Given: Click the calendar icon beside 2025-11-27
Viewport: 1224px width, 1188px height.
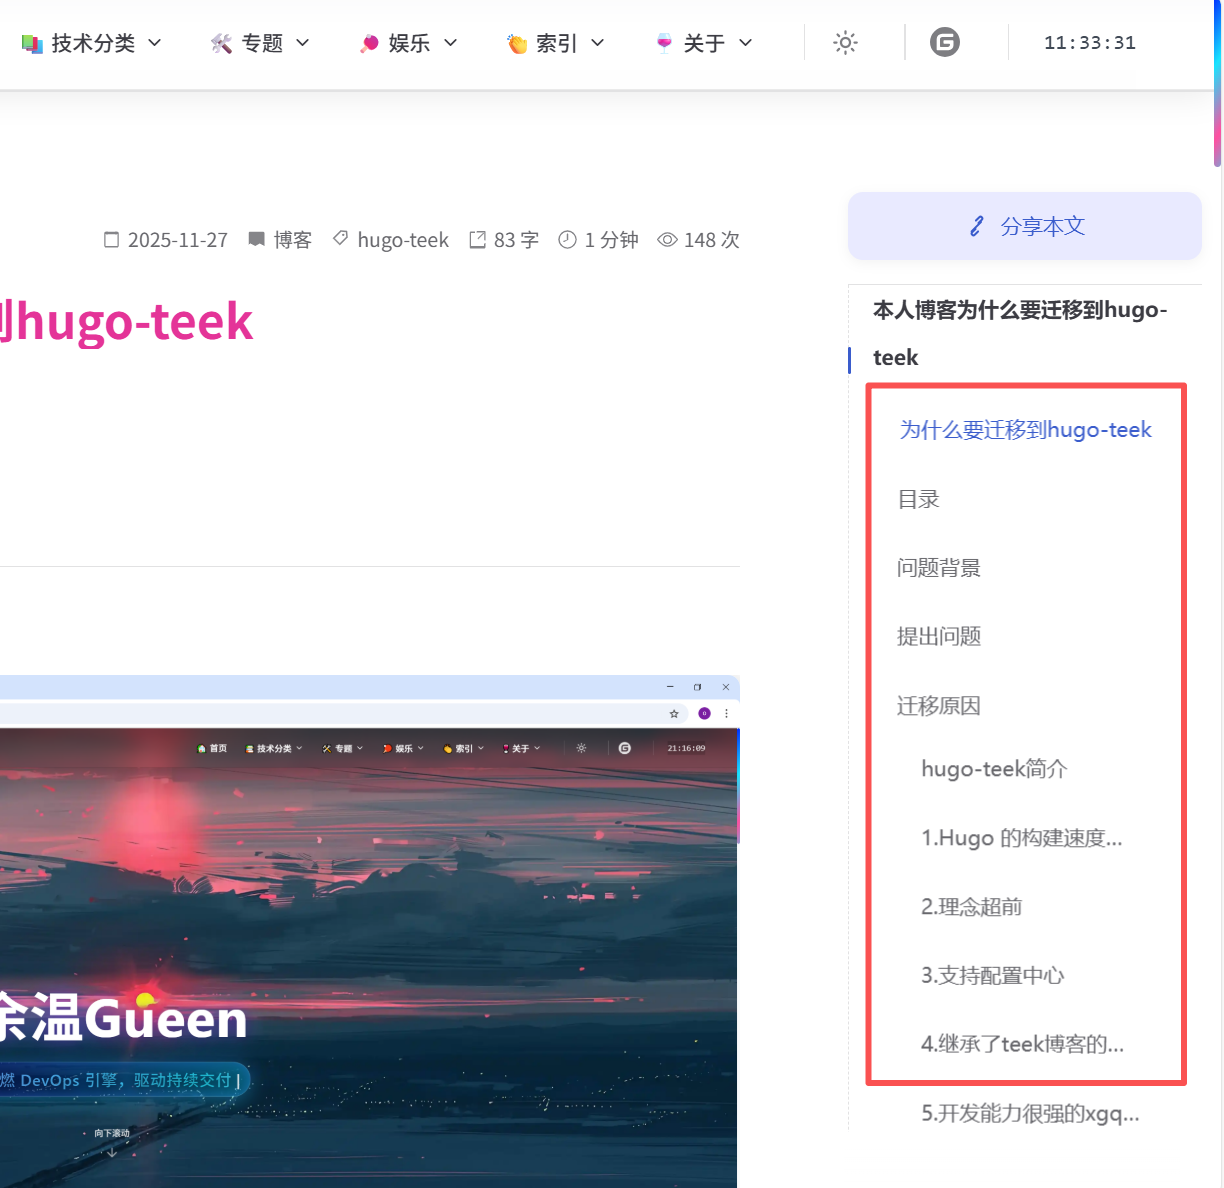Looking at the screenshot, I should coord(112,240).
